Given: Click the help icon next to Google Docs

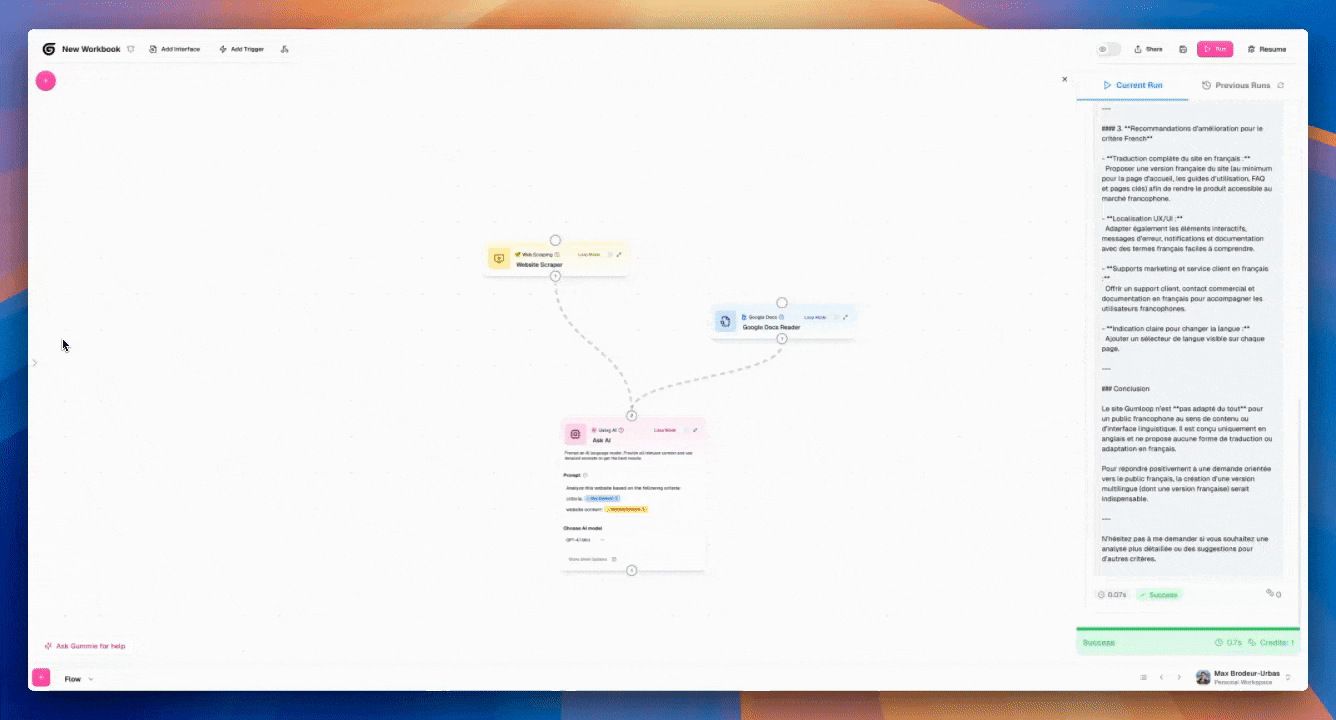Looking at the screenshot, I should coord(783,317).
